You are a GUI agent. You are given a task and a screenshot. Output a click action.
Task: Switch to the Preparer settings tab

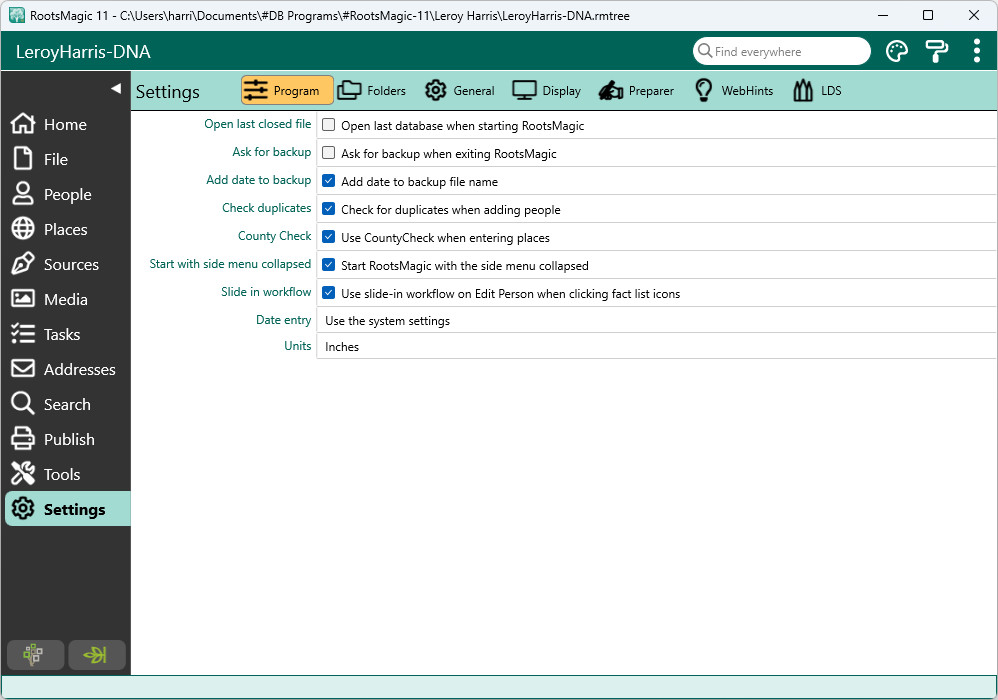pos(636,90)
